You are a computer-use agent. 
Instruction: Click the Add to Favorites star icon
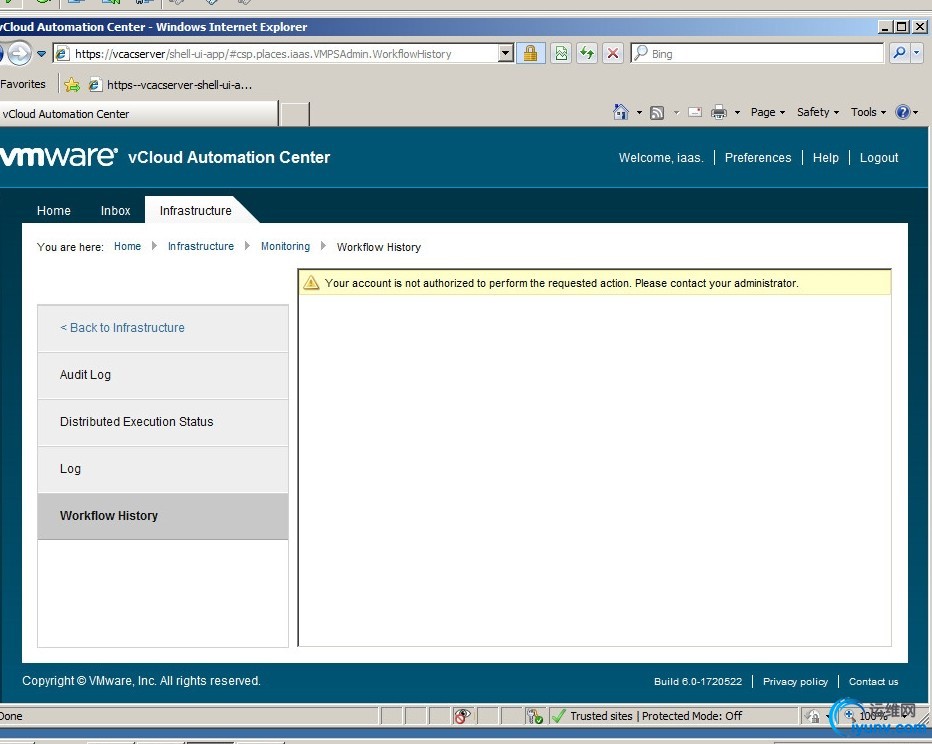[72, 85]
